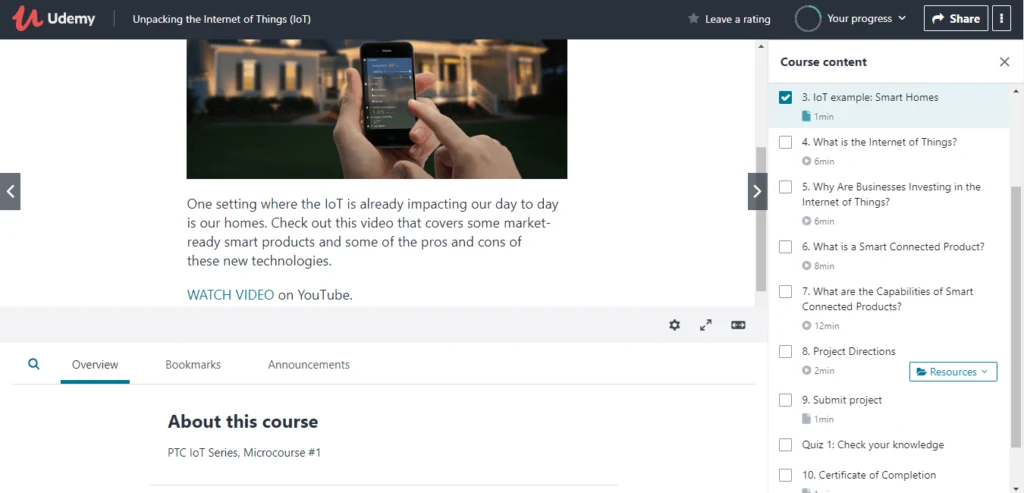Click the circular progress ring icon
The height and width of the screenshot is (493, 1024).
click(807, 19)
